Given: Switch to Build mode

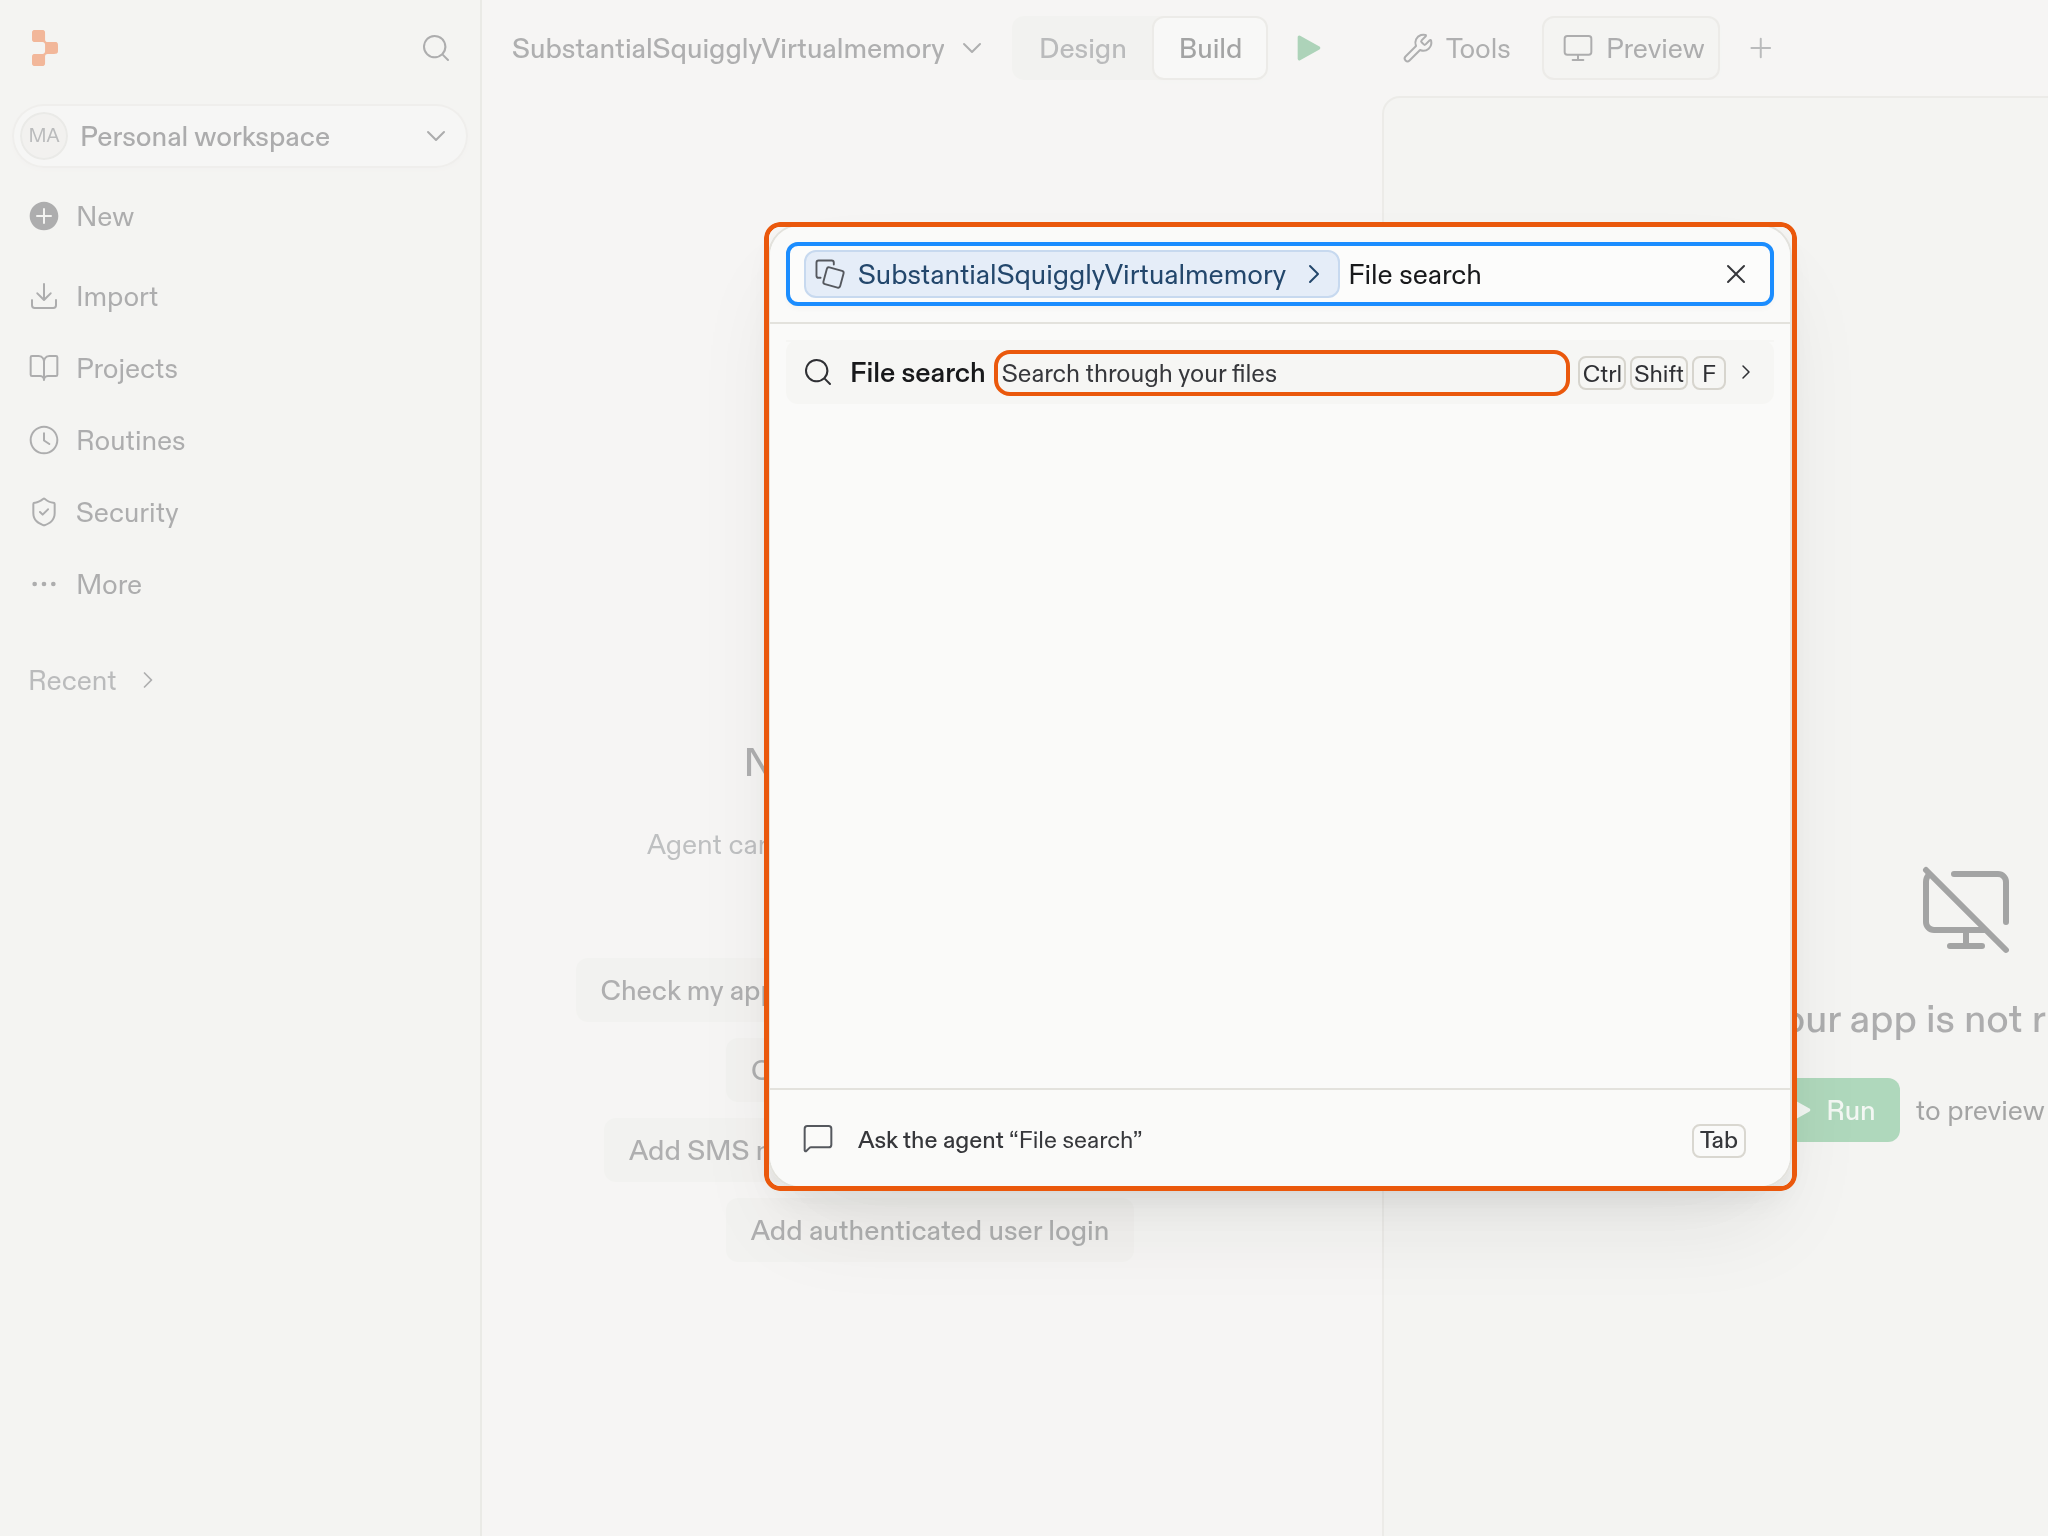Looking at the screenshot, I should [x=1210, y=48].
